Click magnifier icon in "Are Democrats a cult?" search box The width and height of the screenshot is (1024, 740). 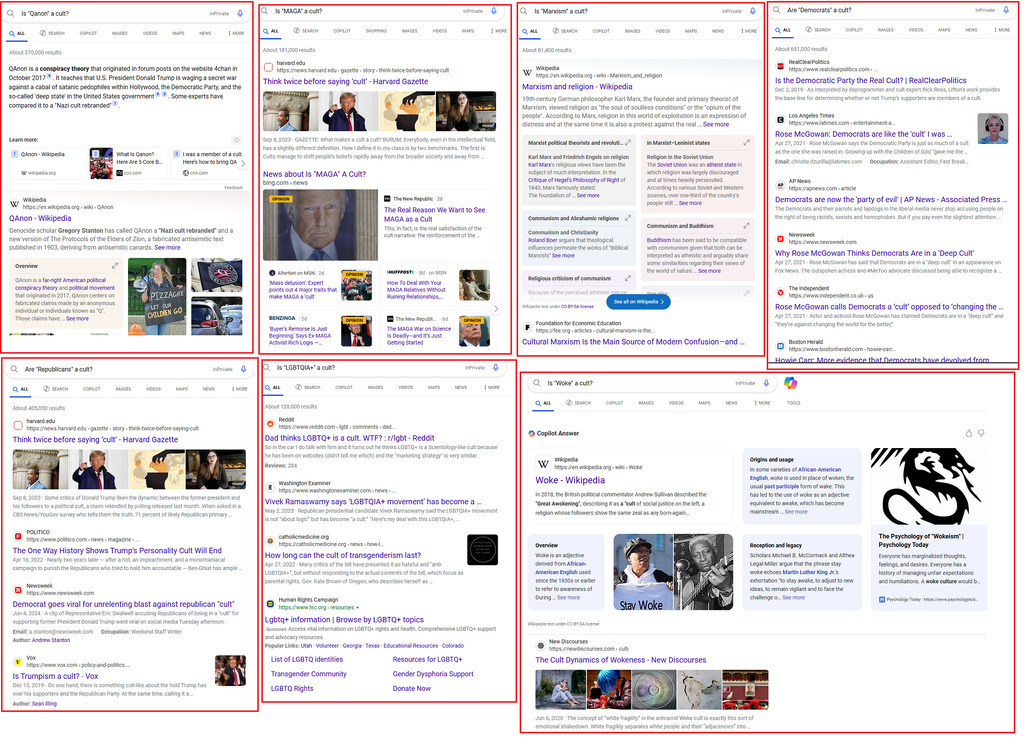coord(776,10)
